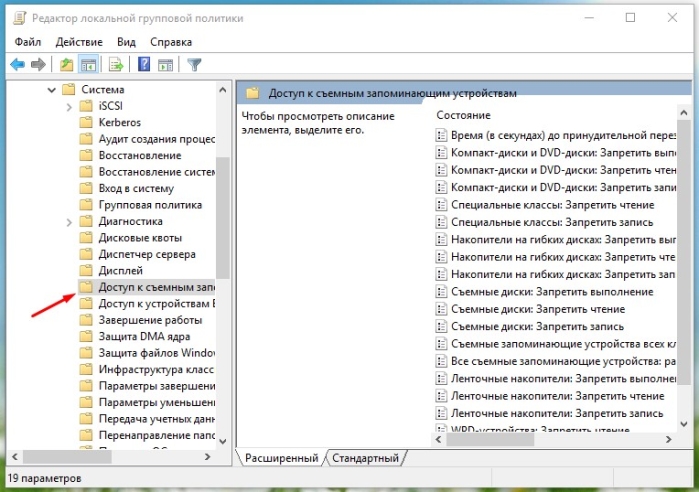699x492 pixels.
Task: Expand the iSCSI folder node
Action: click(x=69, y=107)
